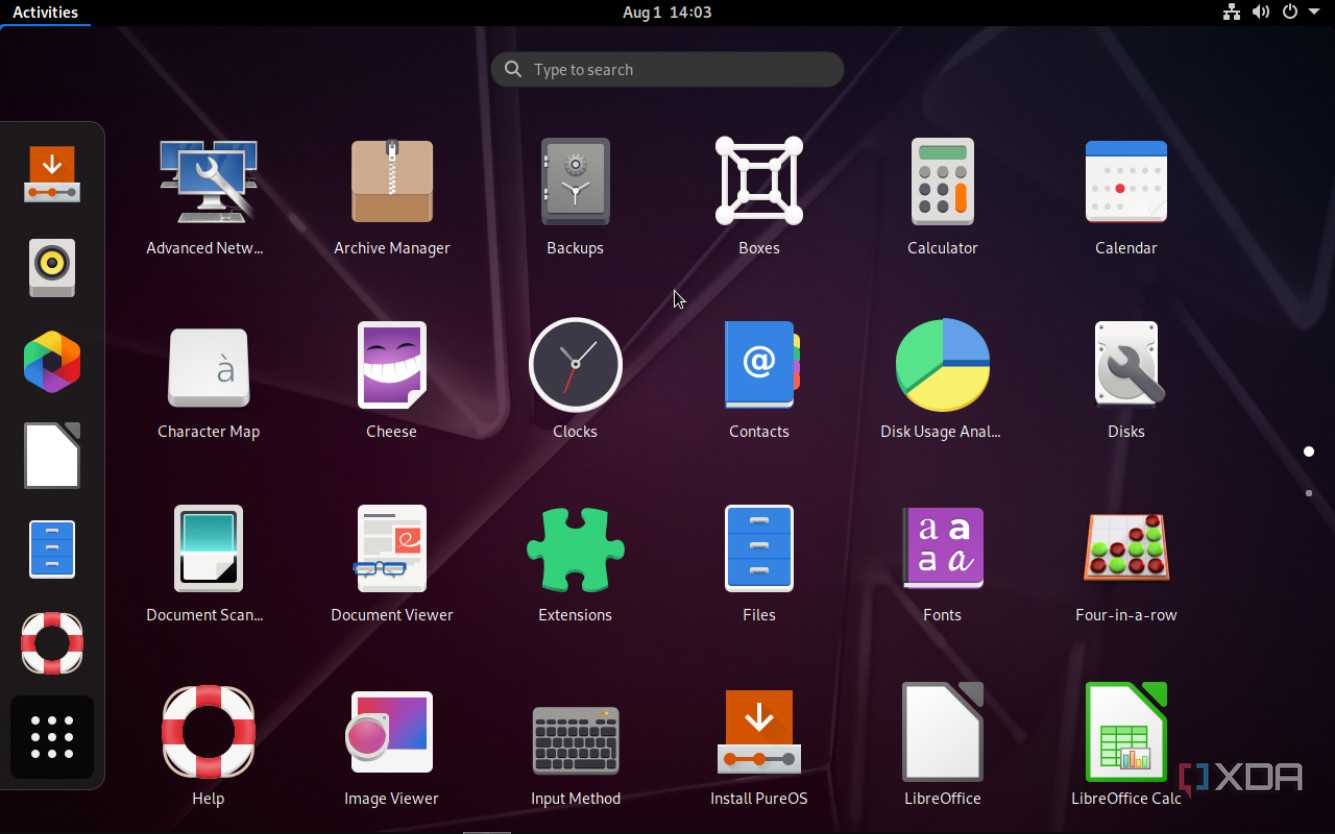Click the lifebuoy Help icon in the dock

[52, 643]
